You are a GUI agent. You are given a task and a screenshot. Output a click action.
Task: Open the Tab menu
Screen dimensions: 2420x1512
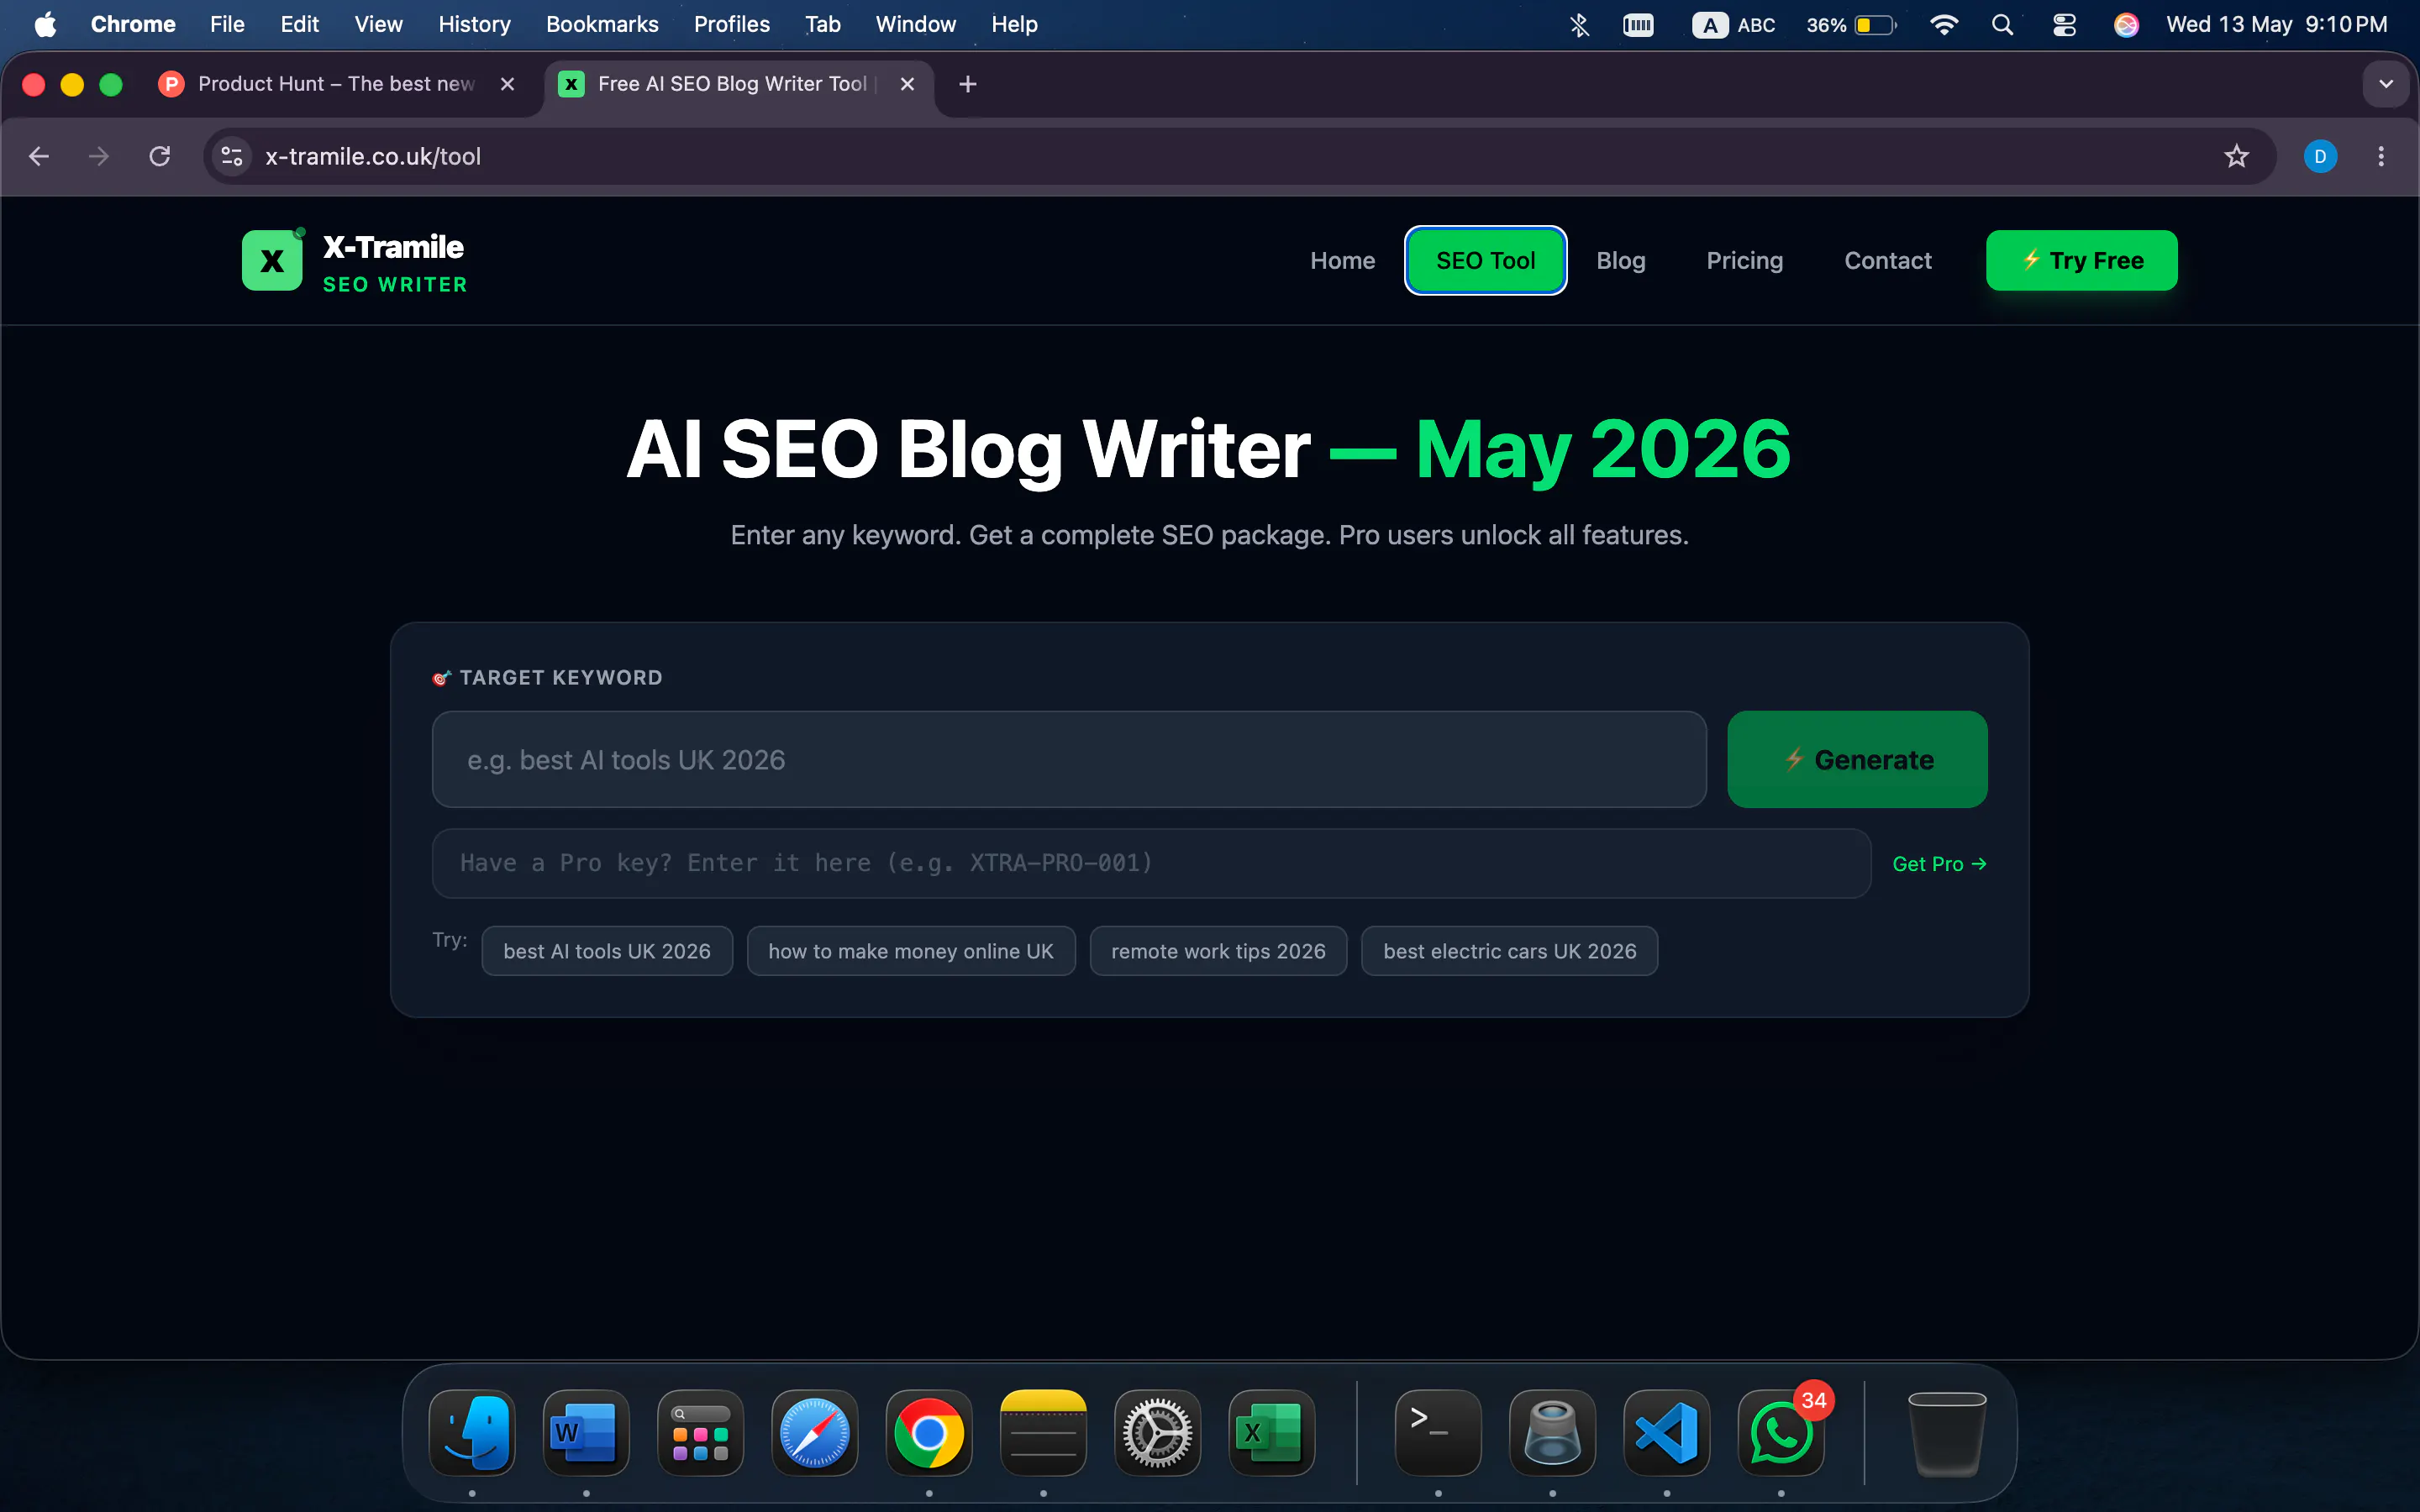tap(822, 24)
